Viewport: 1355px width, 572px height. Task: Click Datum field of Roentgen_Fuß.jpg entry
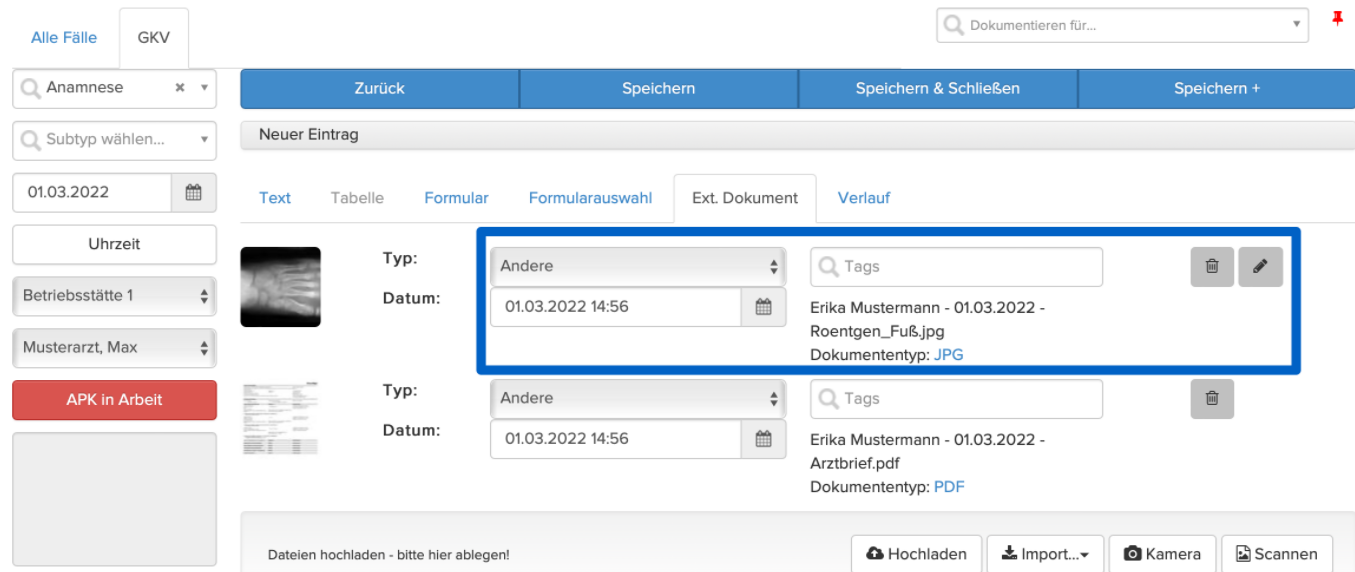pos(615,307)
